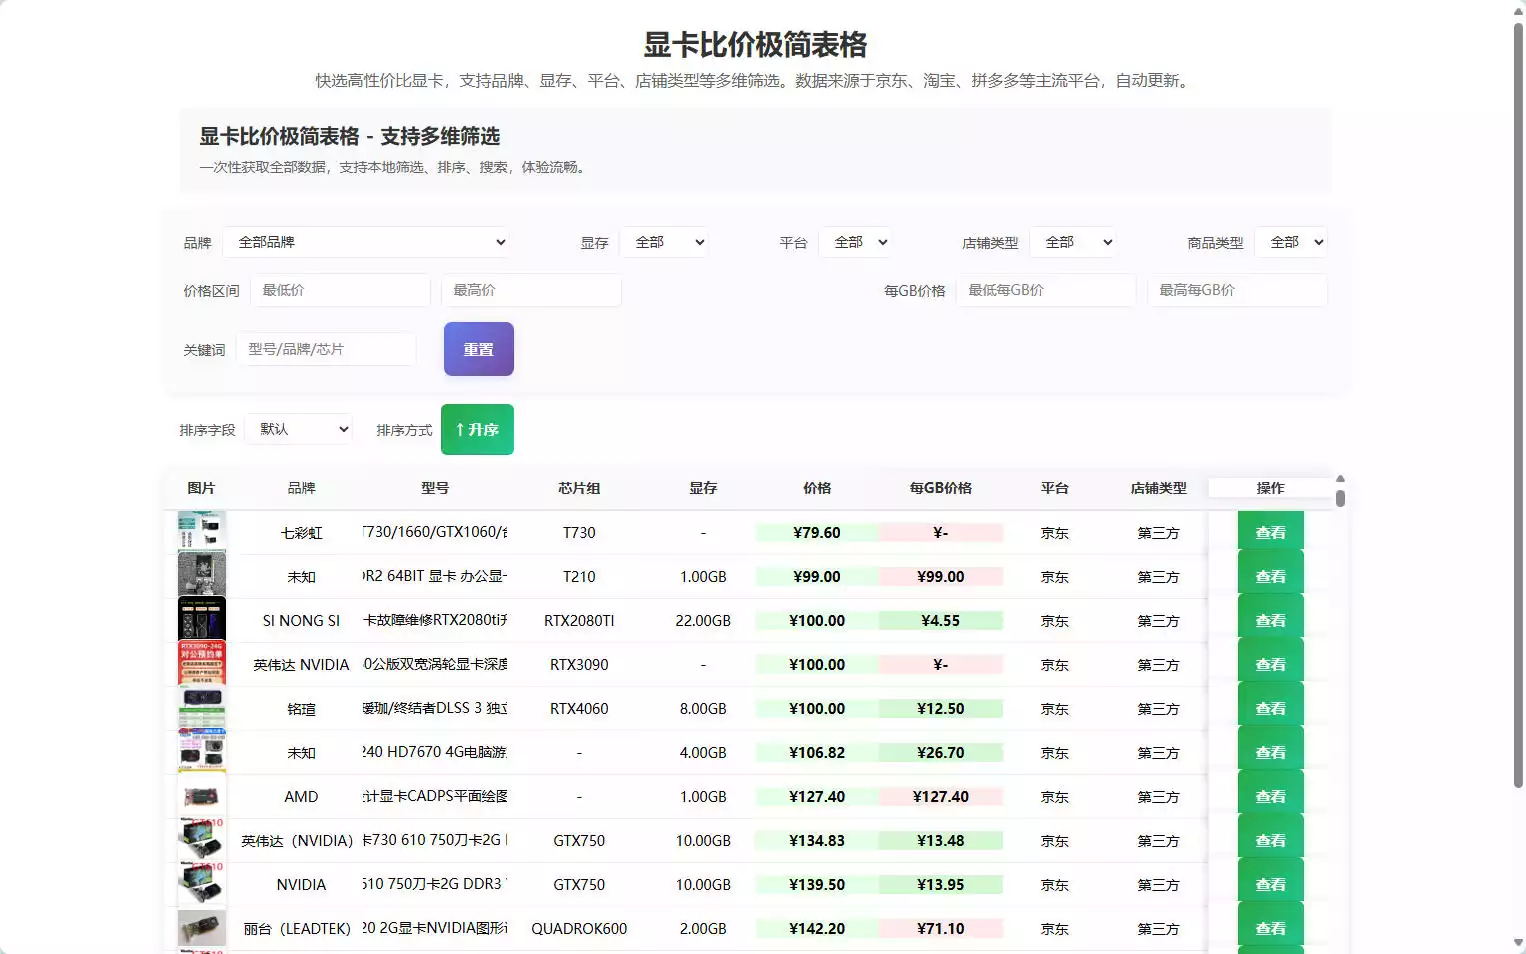Focus the 最高每GB价 input field

click(1238, 290)
